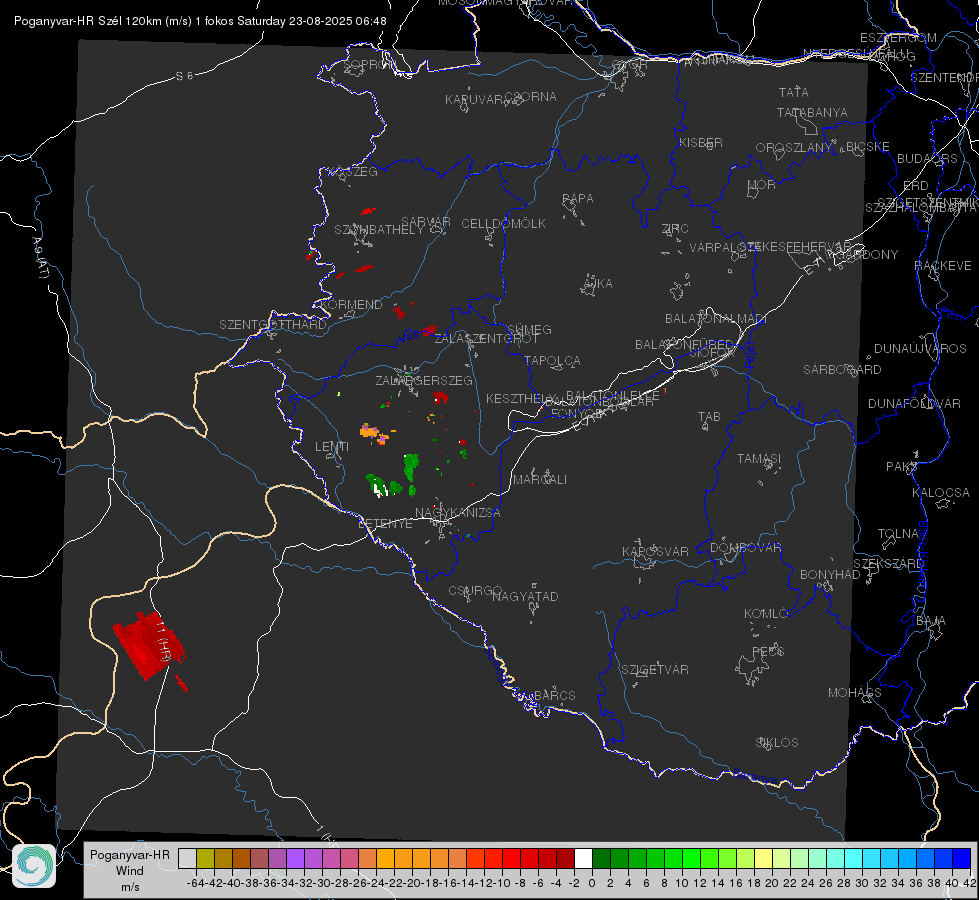Select the grey swatch at the legend's left end
Viewport: 979px width, 900px height.
point(187,858)
